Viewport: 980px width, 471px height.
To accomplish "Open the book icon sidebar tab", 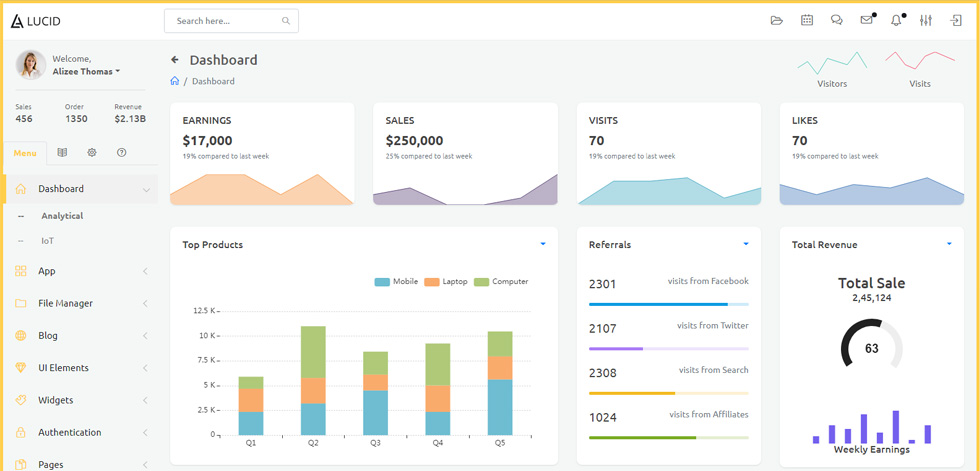I will point(62,152).
